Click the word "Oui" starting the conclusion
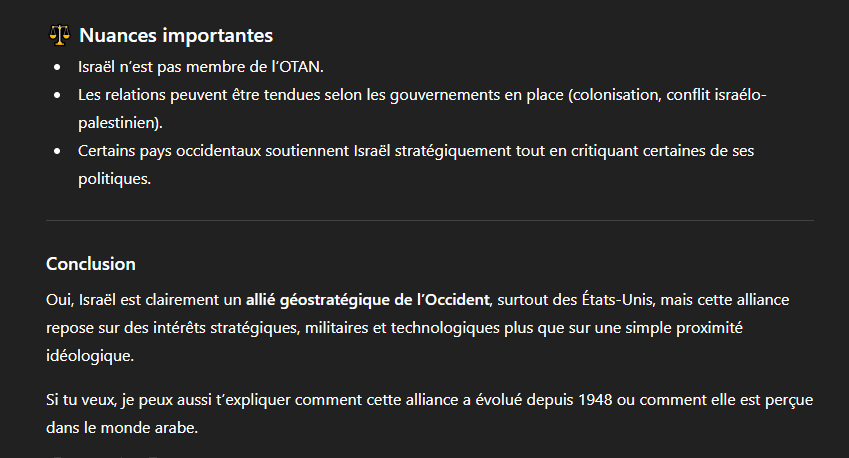The width and height of the screenshot is (849, 458). pos(58,299)
